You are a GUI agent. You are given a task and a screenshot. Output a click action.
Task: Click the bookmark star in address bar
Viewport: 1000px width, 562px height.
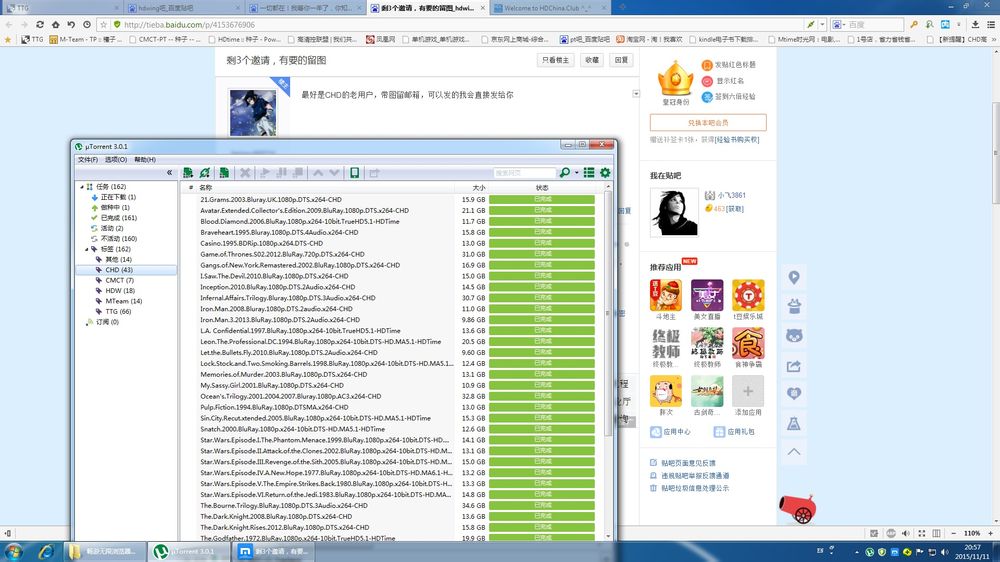(x=103, y=24)
